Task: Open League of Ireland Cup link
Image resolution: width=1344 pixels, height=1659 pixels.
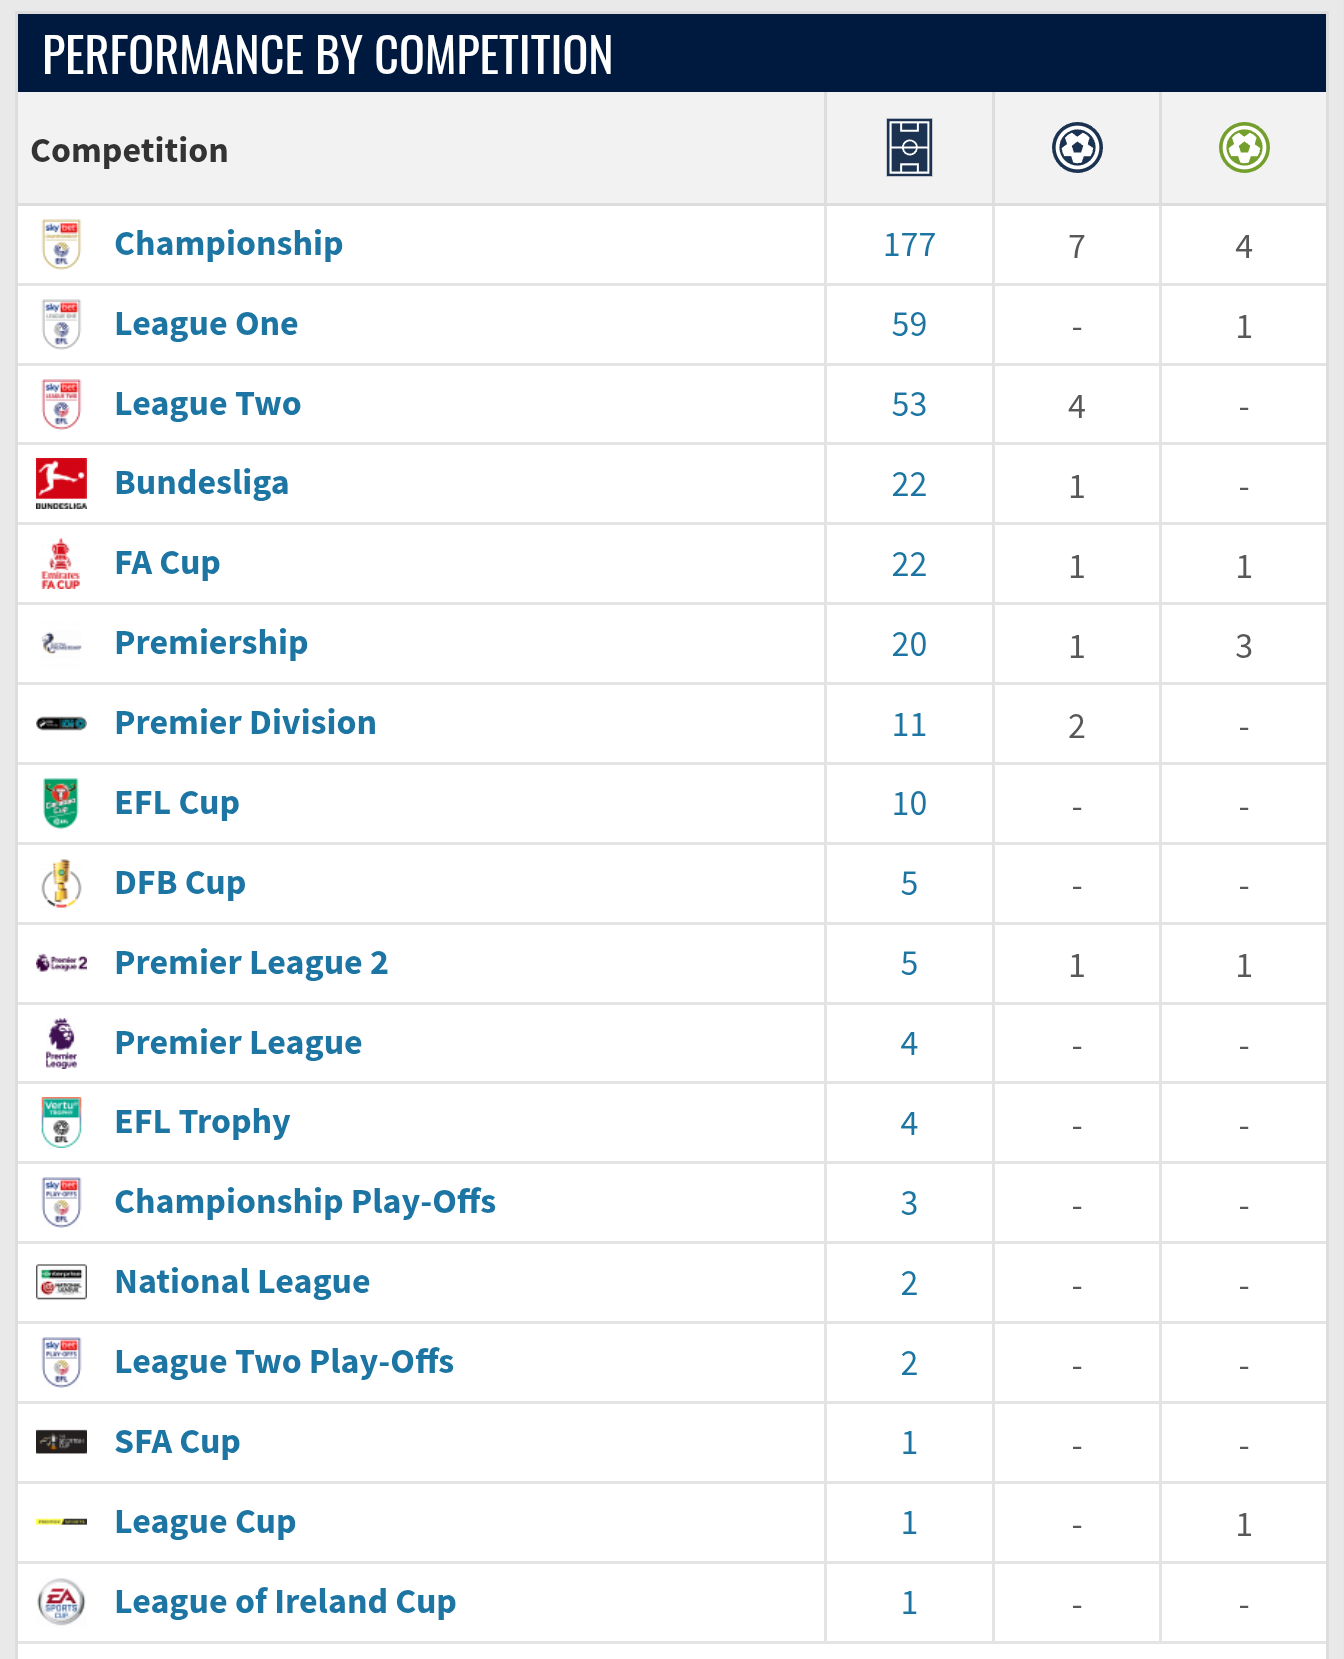Action: (285, 1602)
